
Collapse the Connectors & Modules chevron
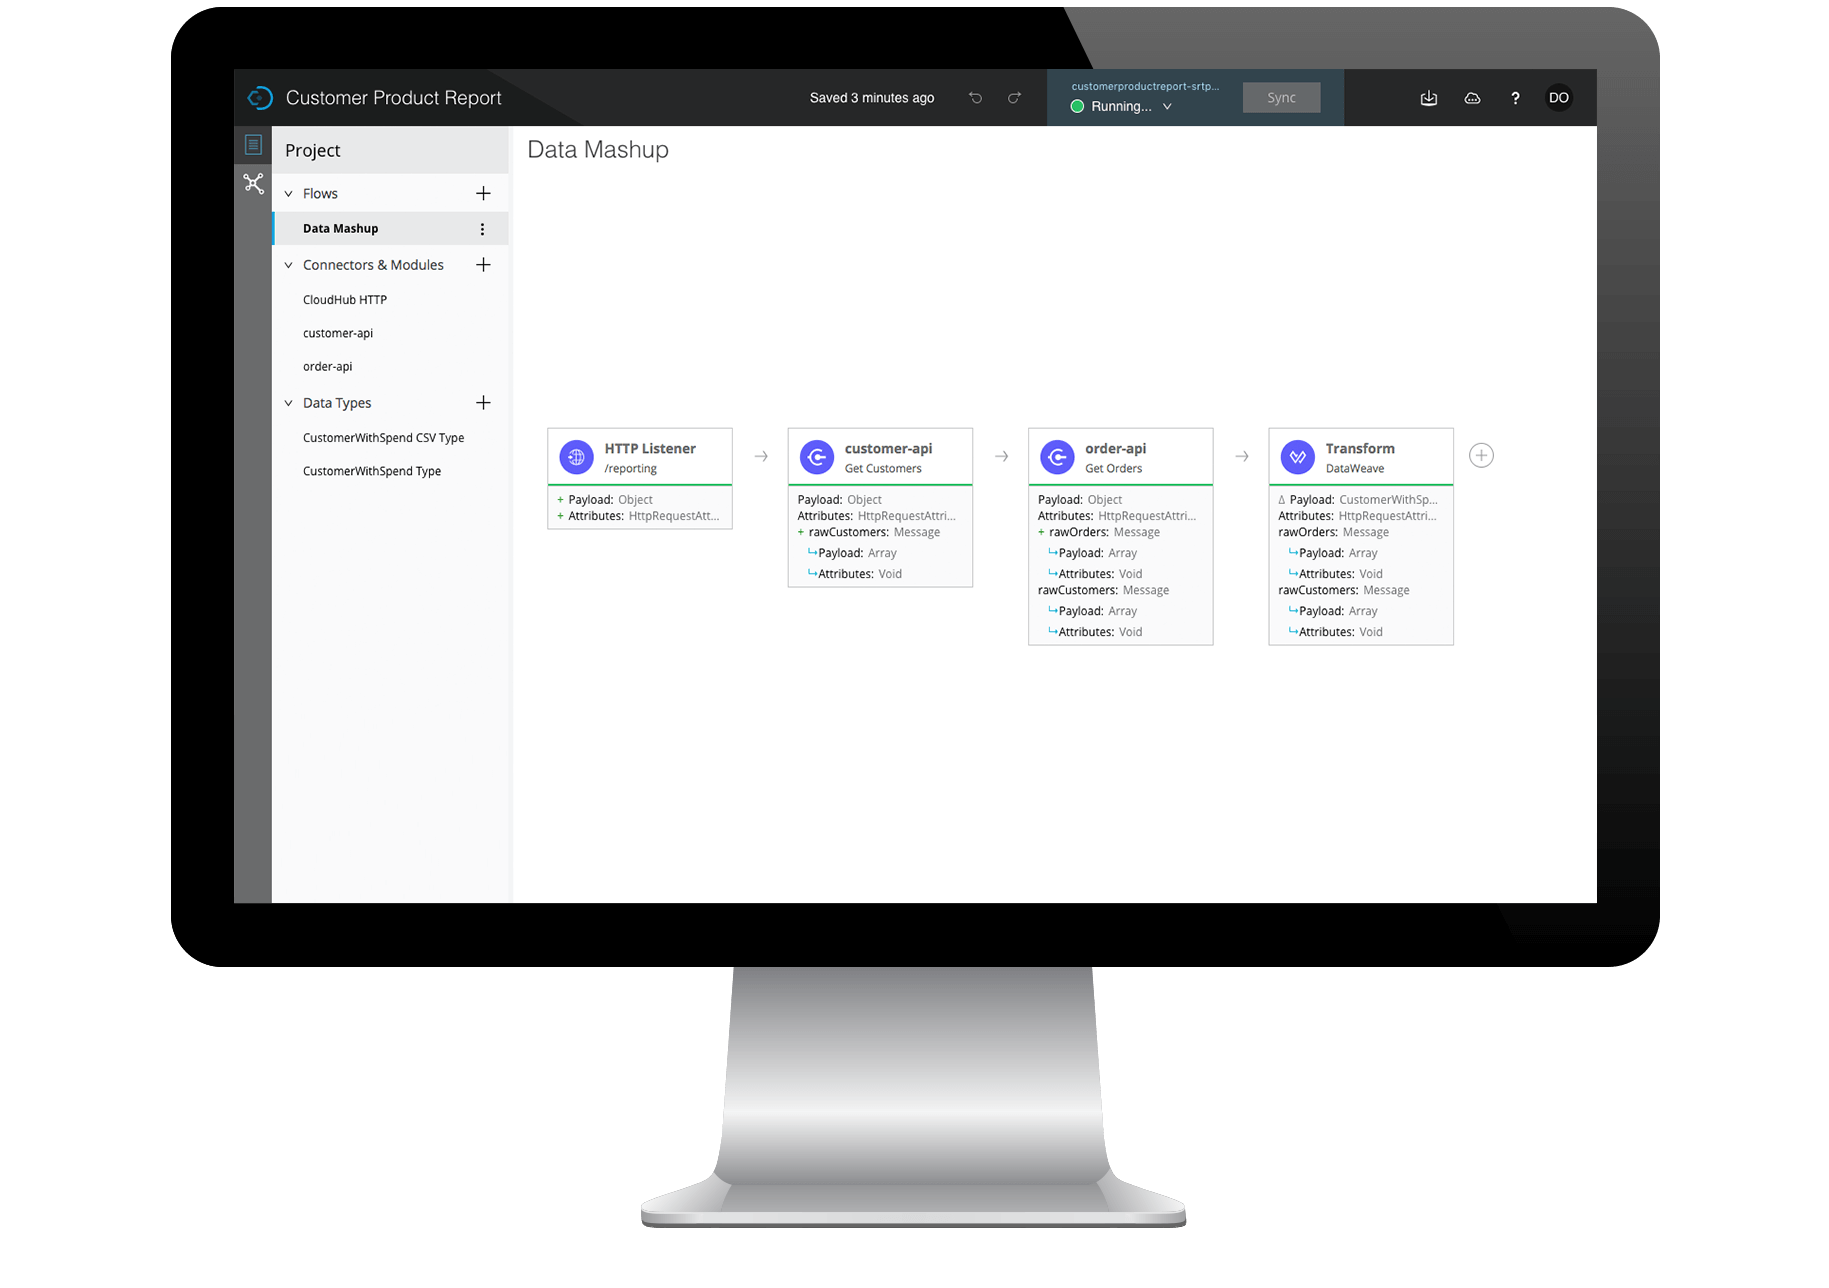[x=288, y=265]
